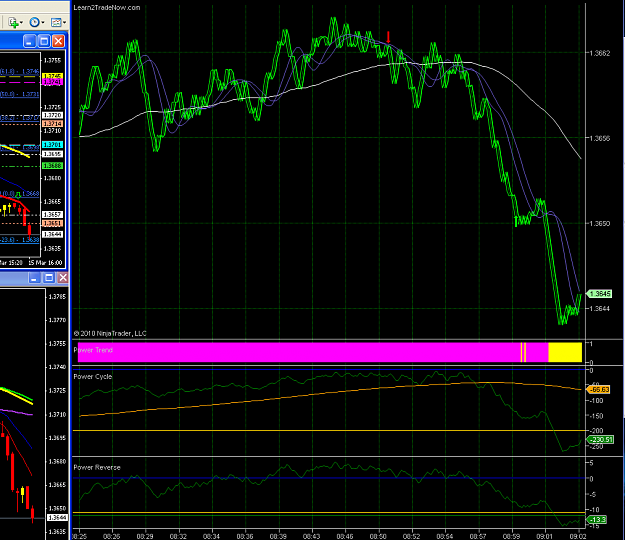Click the Power Trend panel label
Image resolution: width=625 pixels, height=540 pixels.
(x=93, y=350)
